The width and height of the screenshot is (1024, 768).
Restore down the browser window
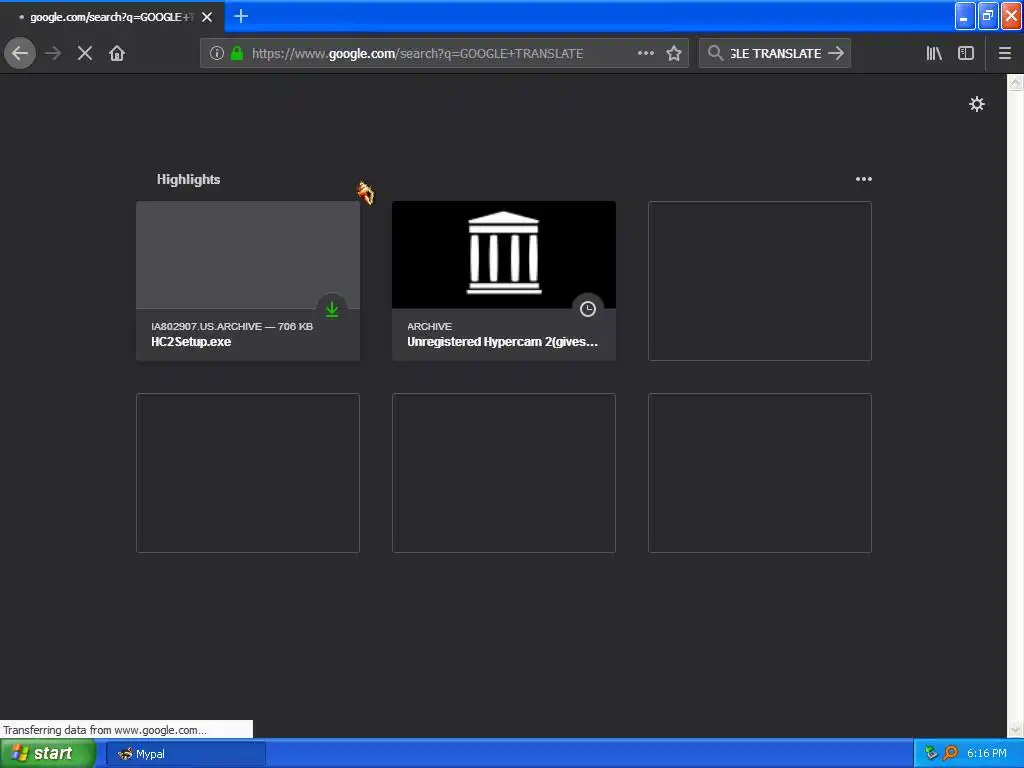click(987, 16)
